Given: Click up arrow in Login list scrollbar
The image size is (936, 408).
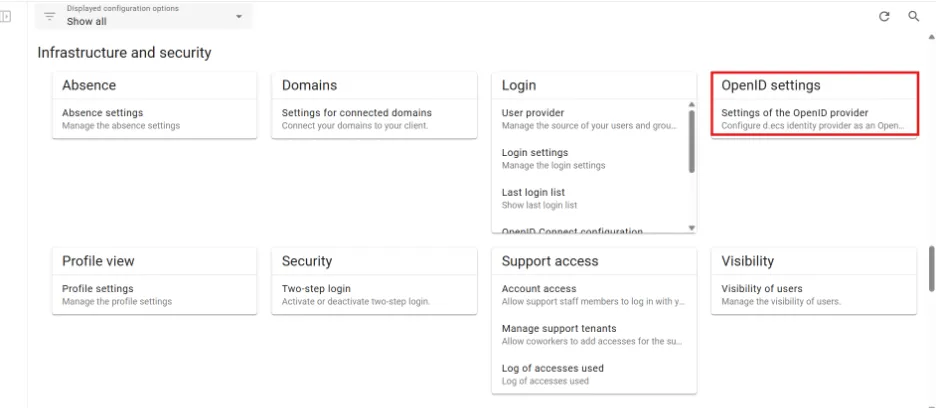Looking at the screenshot, I should (x=692, y=105).
